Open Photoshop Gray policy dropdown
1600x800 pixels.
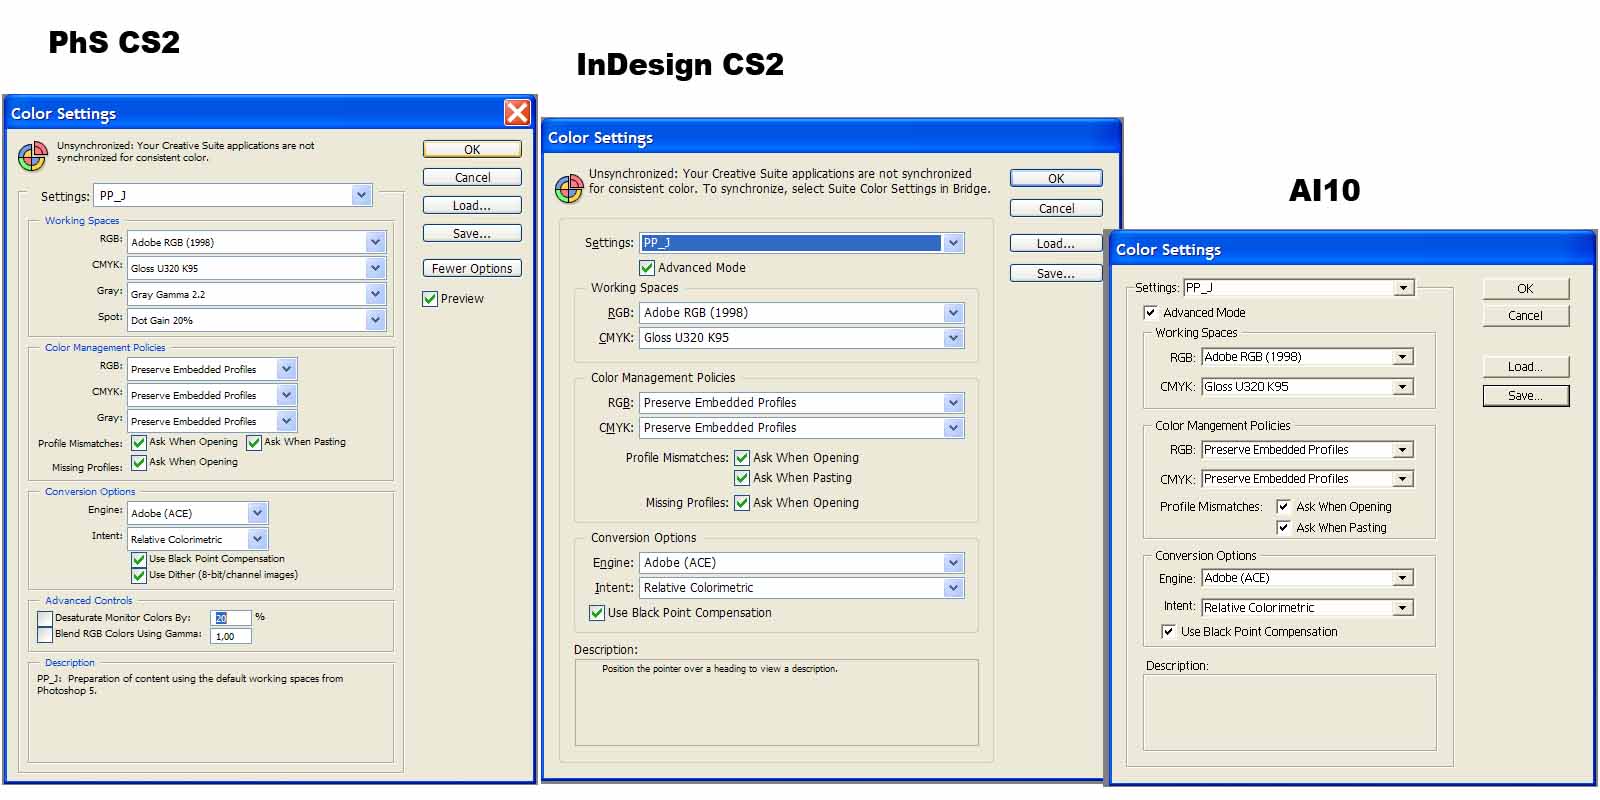pyautogui.click(x=212, y=421)
